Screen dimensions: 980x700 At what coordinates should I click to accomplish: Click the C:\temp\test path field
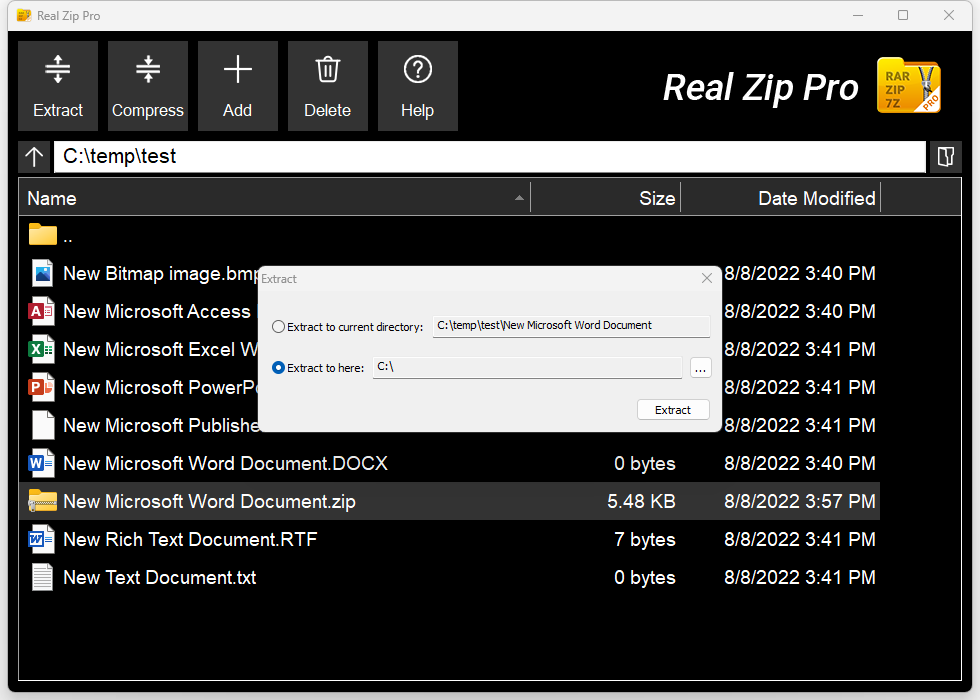pyautogui.click(x=489, y=156)
